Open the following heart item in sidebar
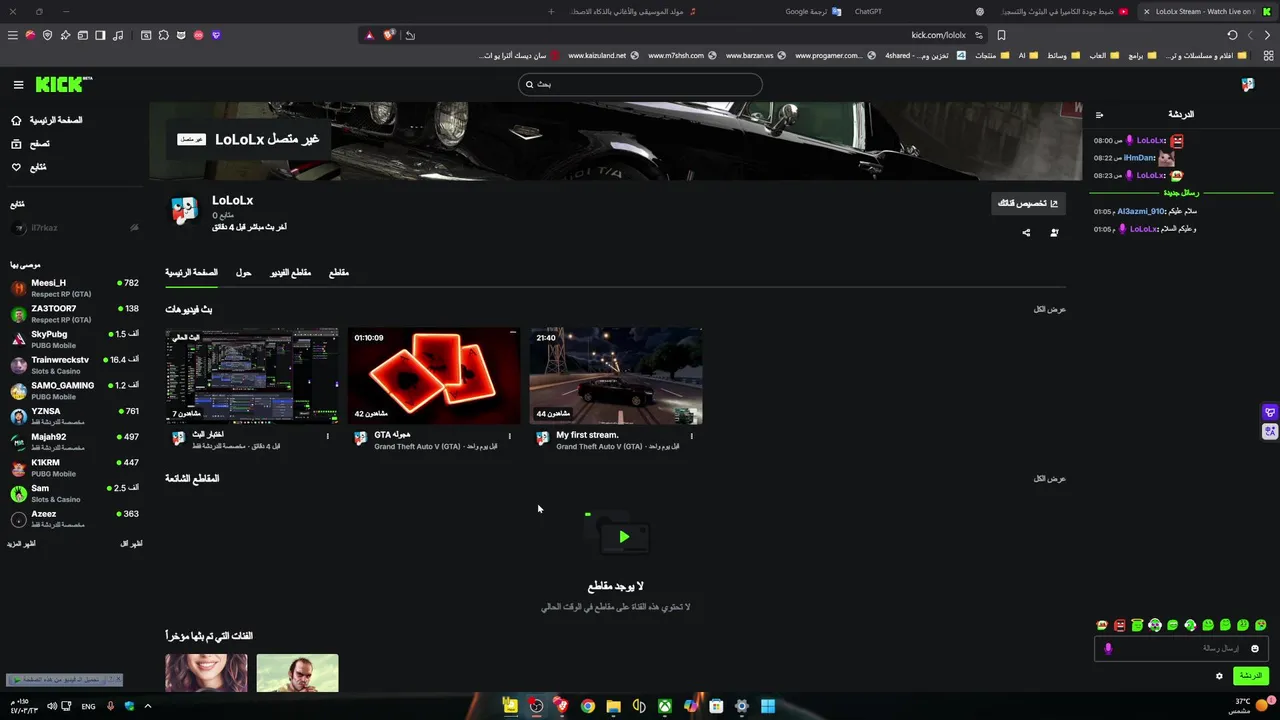Screen dimensions: 1280x720 pyautogui.click(x=29, y=167)
